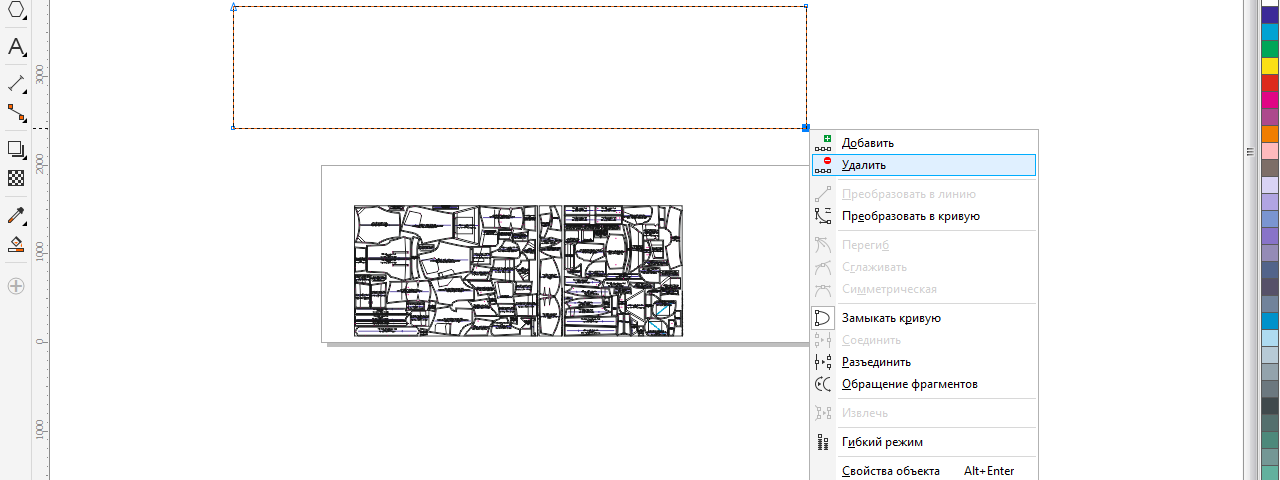The height and width of the screenshot is (480, 1280).
Task: Choose Удалить to delete the node
Action: coord(923,165)
